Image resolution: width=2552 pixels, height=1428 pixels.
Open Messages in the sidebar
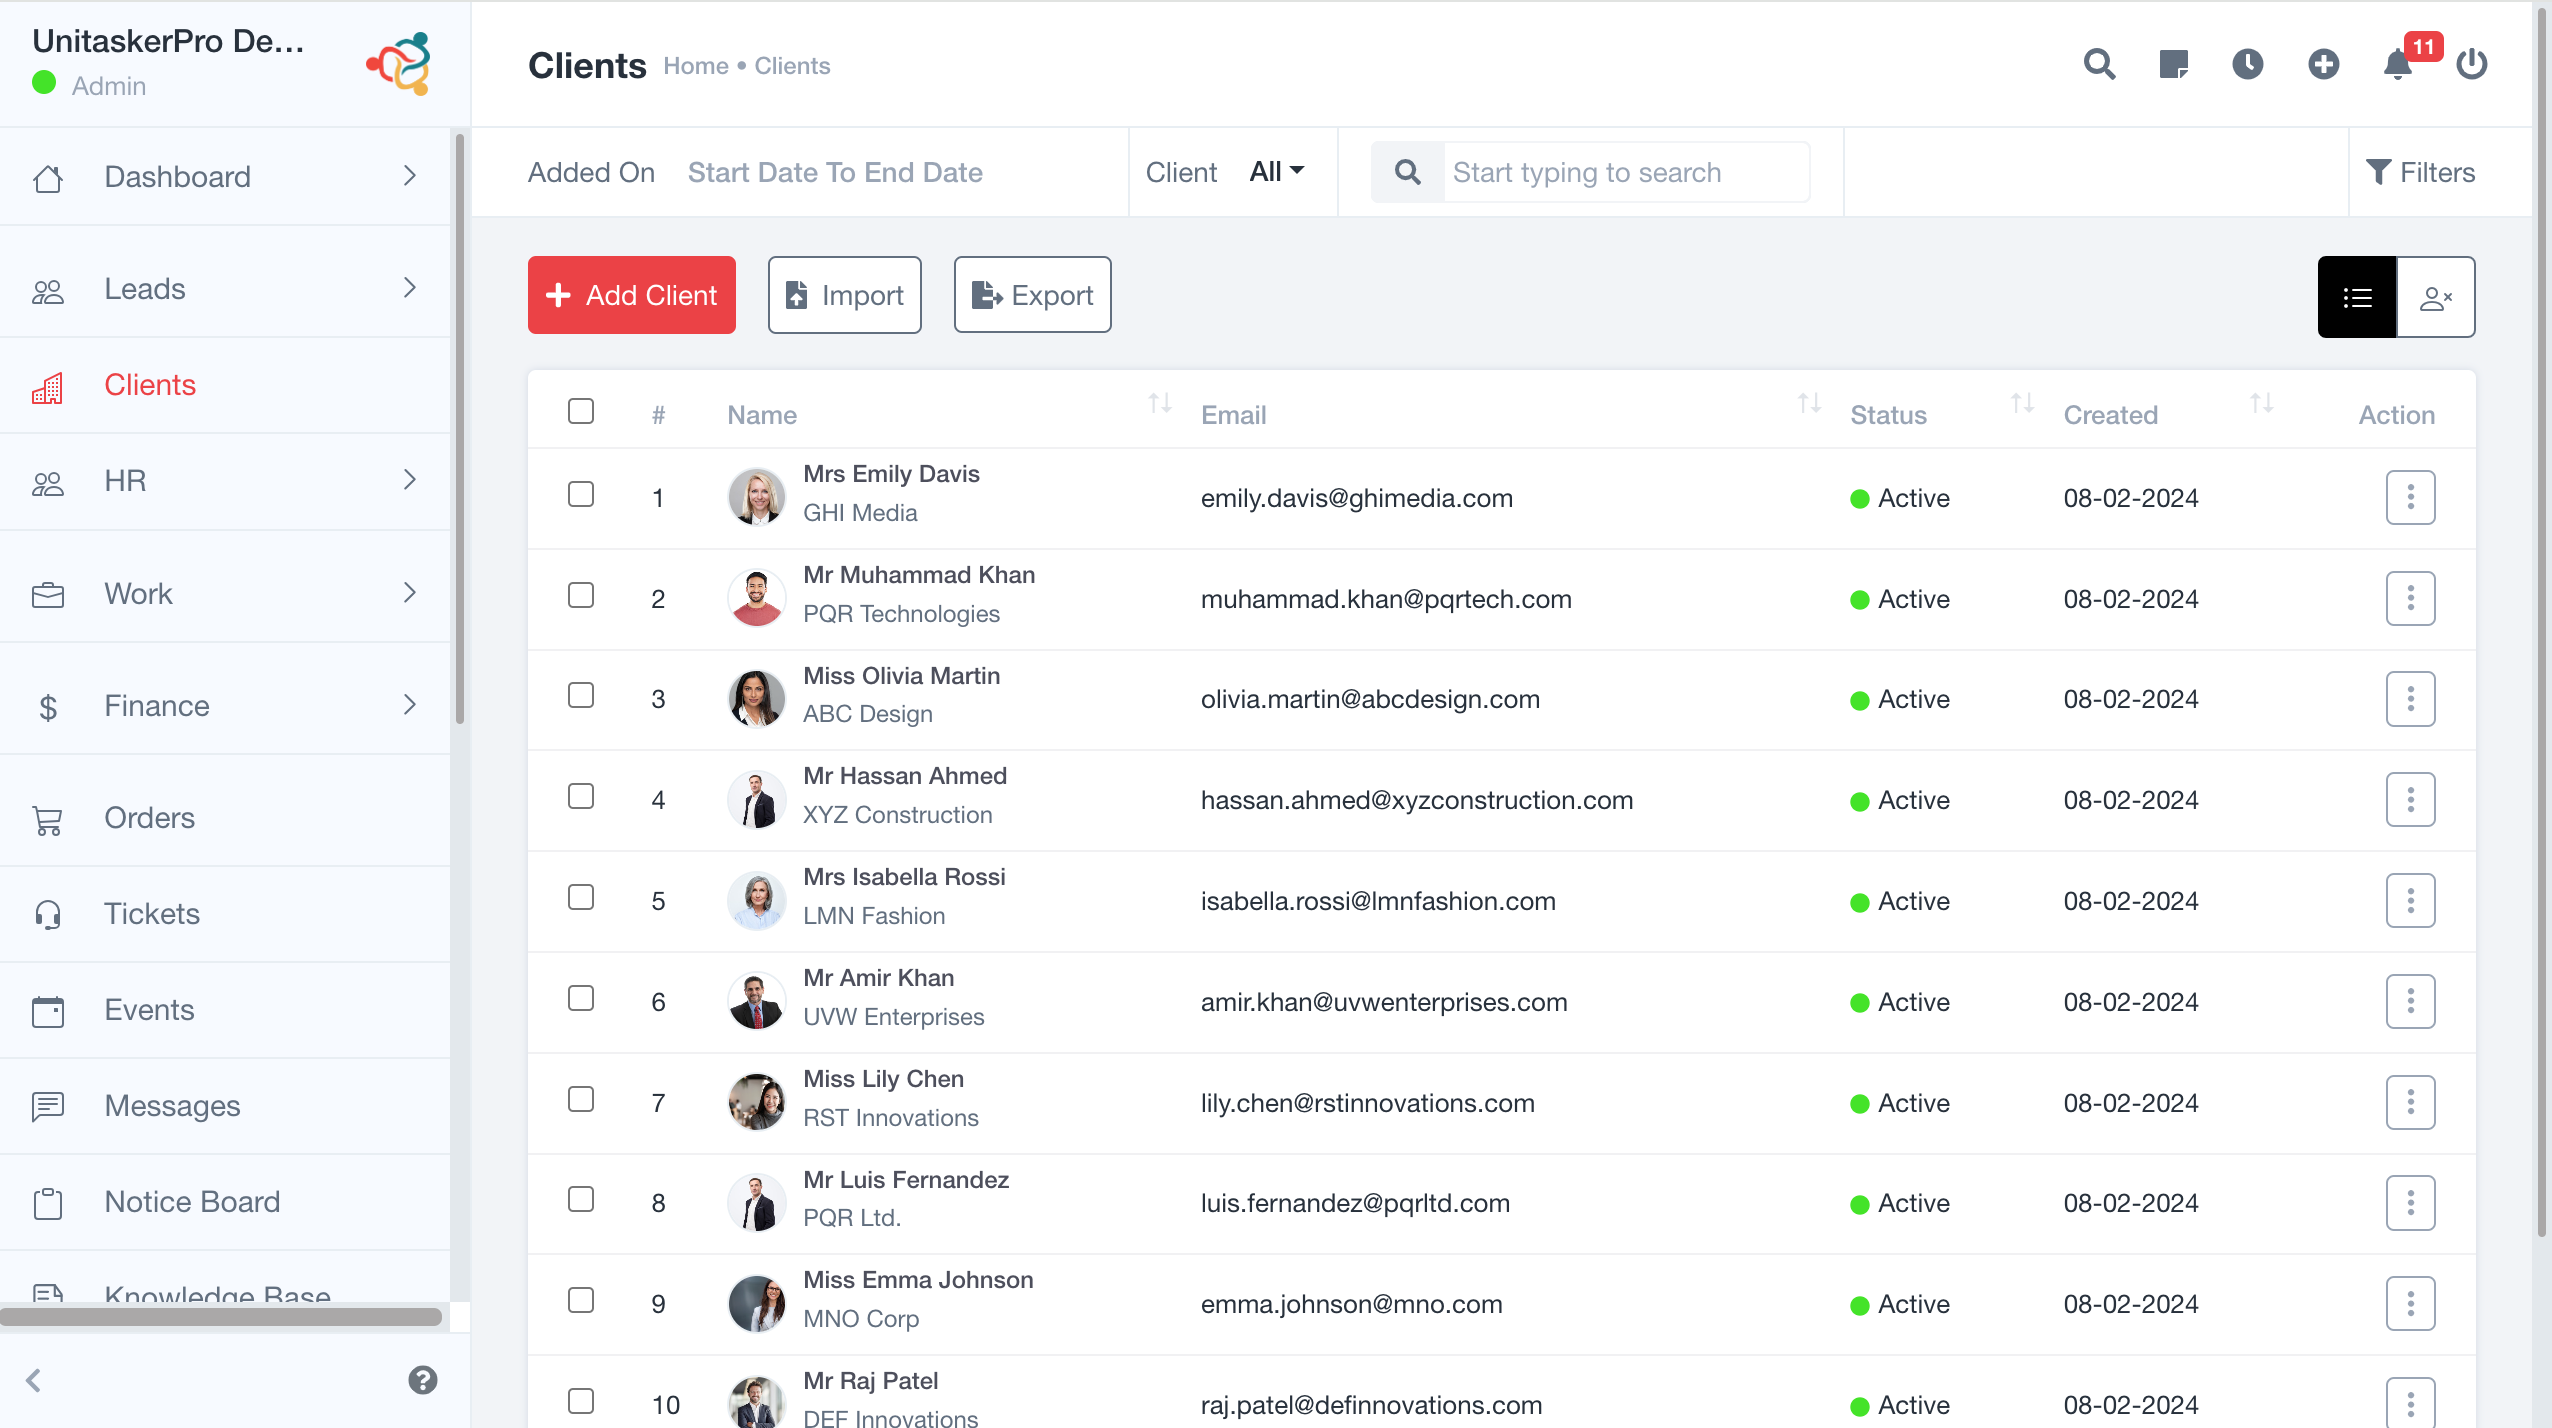(x=225, y=1106)
